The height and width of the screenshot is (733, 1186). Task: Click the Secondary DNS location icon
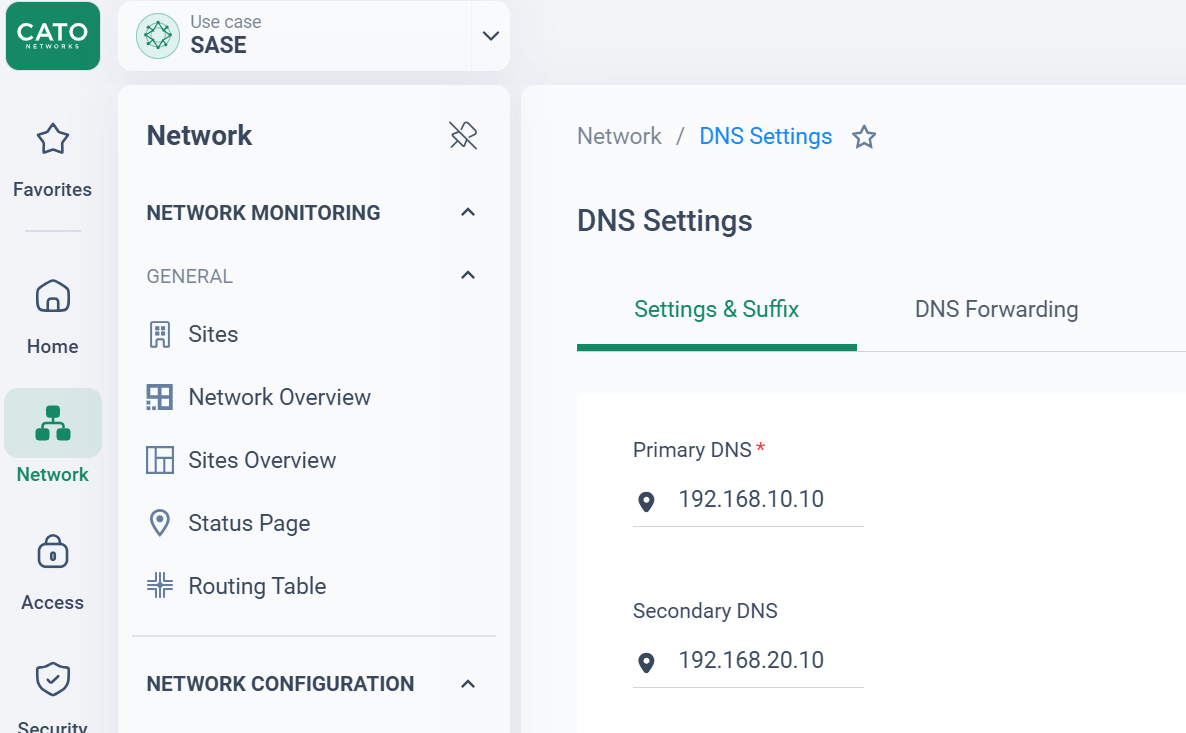click(646, 663)
